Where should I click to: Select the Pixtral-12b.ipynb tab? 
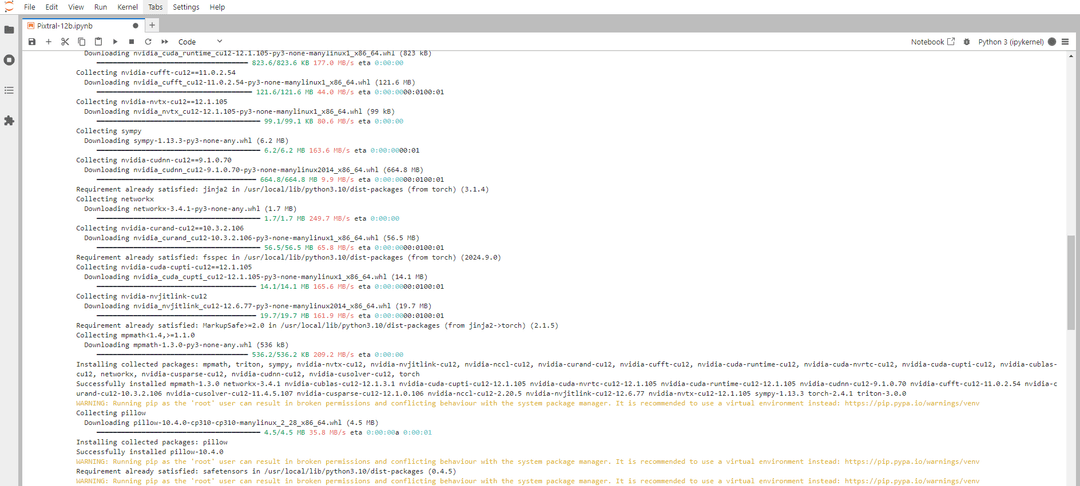pos(83,25)
